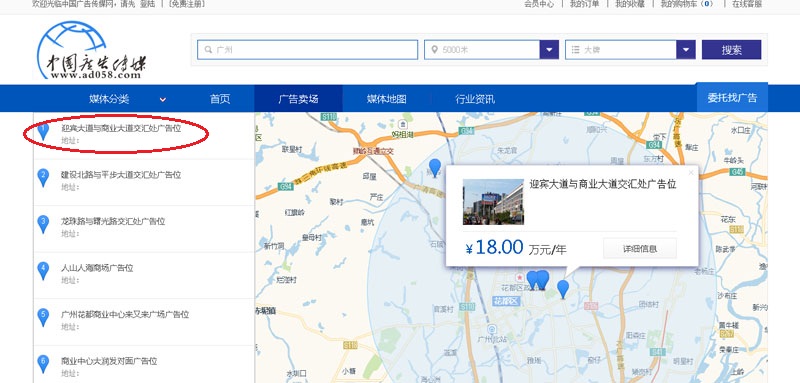Click the 中国广告传媒 globe logo
800x383 pixels.
coord(91,50)
